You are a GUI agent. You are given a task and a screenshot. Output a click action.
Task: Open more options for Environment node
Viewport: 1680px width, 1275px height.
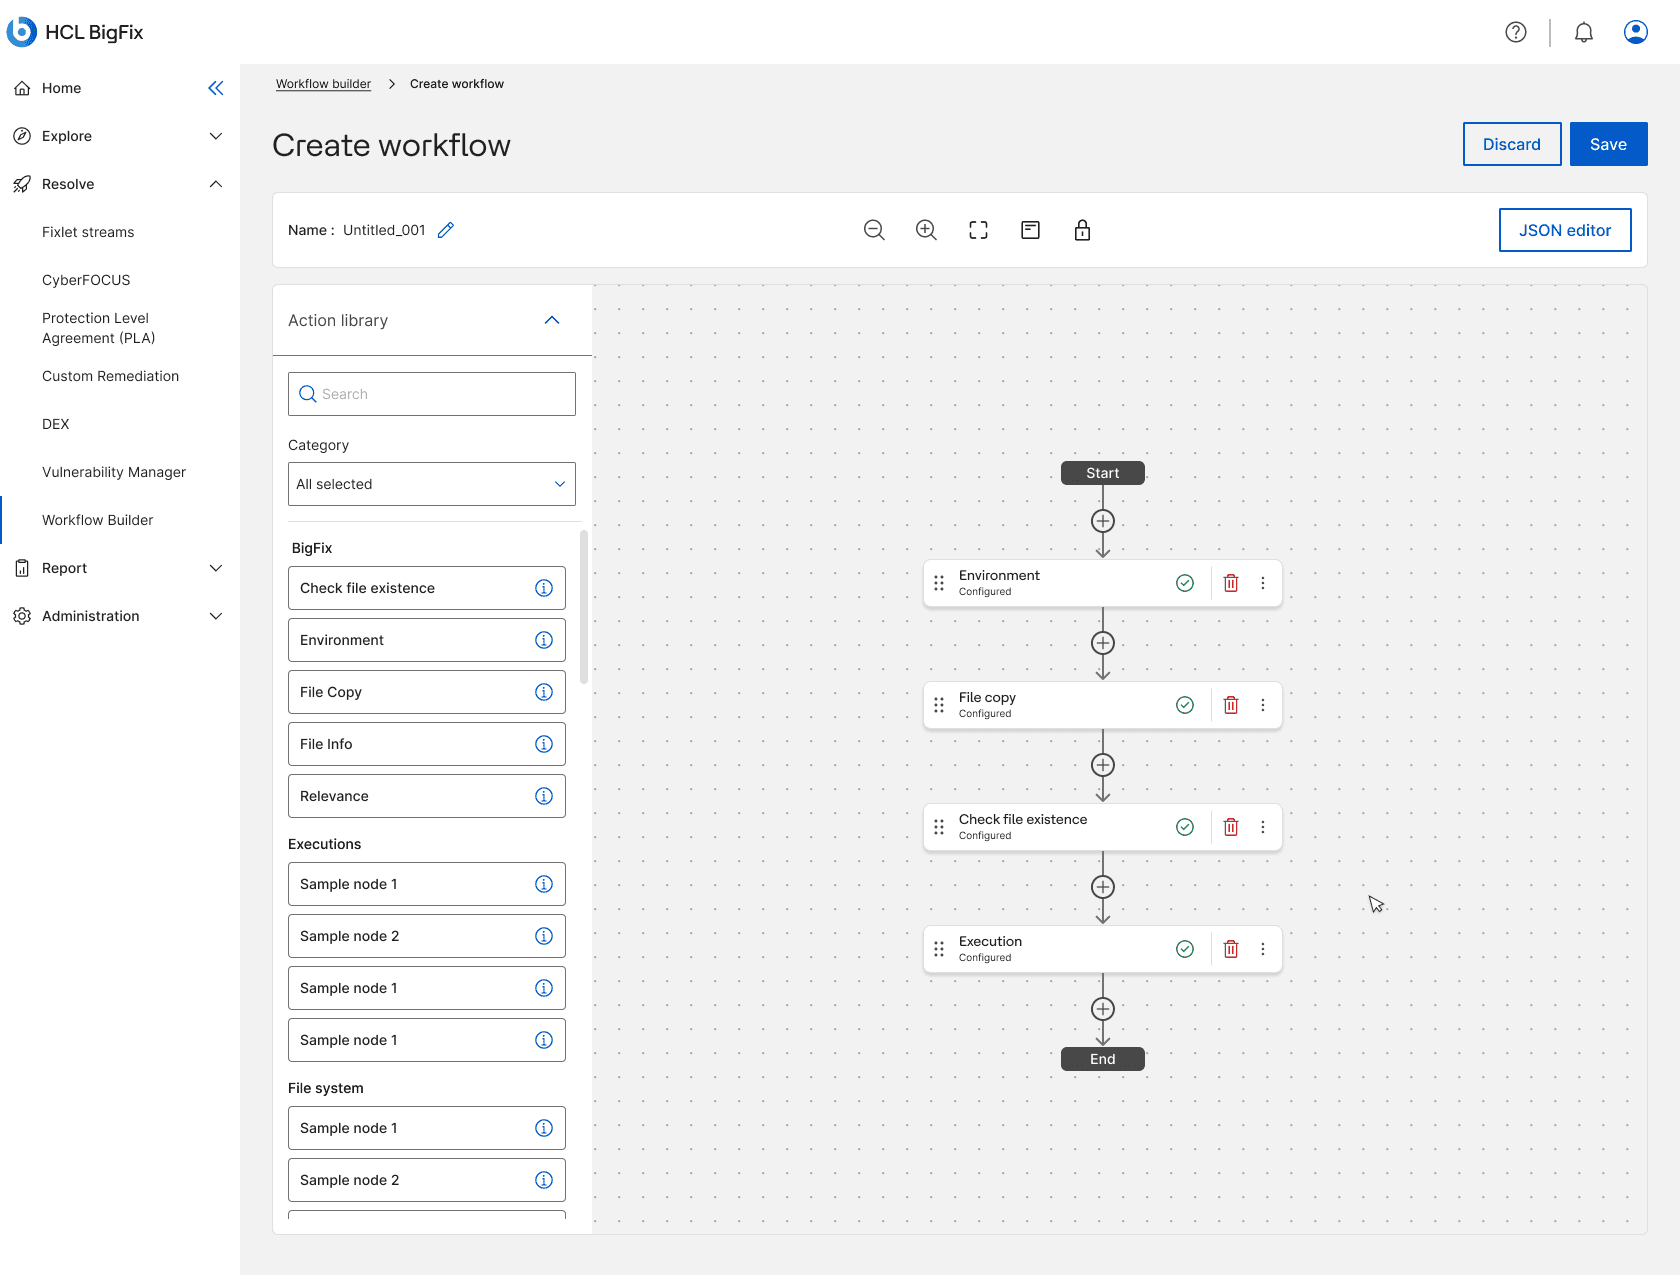pos(1263,583)
